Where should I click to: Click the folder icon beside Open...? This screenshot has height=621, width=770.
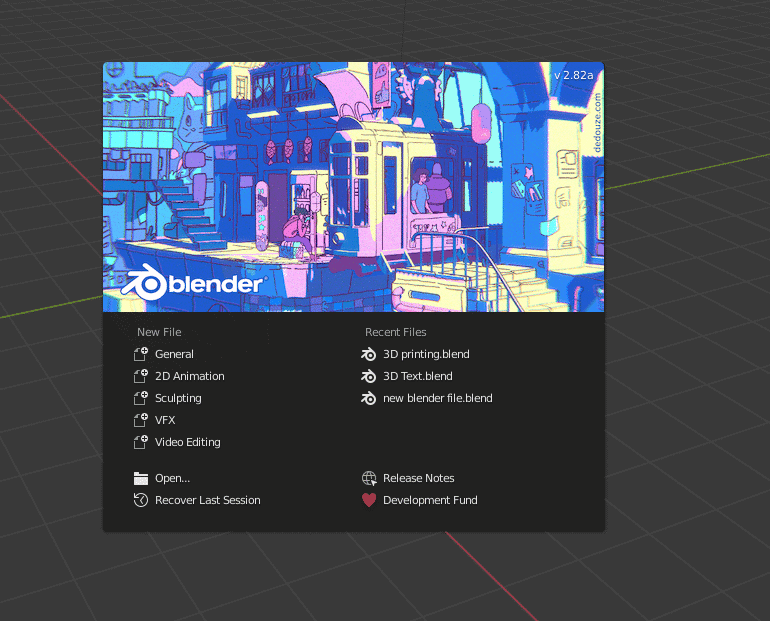140,478
